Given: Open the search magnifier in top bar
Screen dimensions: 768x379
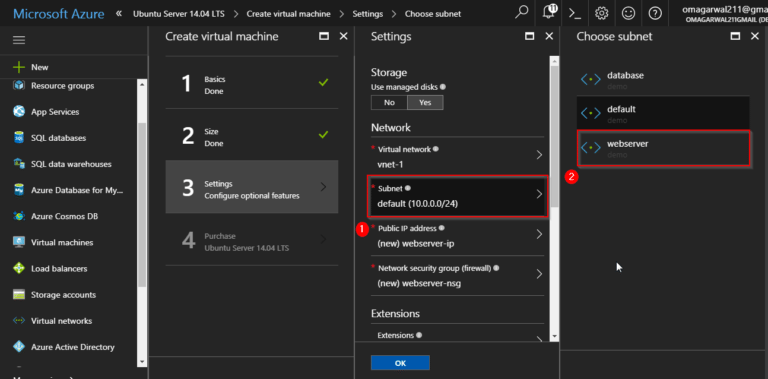Looking at the screenshot, I should click(522, 13).
